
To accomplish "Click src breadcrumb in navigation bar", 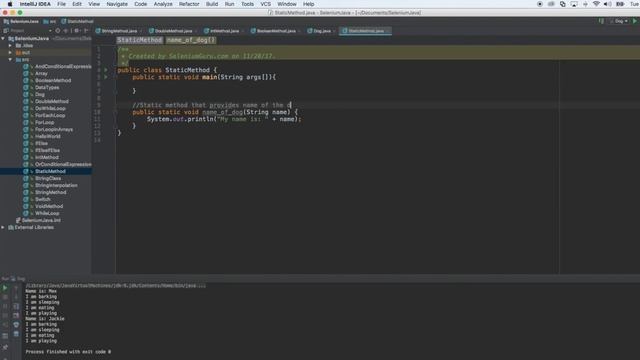I will click(50, 21).
